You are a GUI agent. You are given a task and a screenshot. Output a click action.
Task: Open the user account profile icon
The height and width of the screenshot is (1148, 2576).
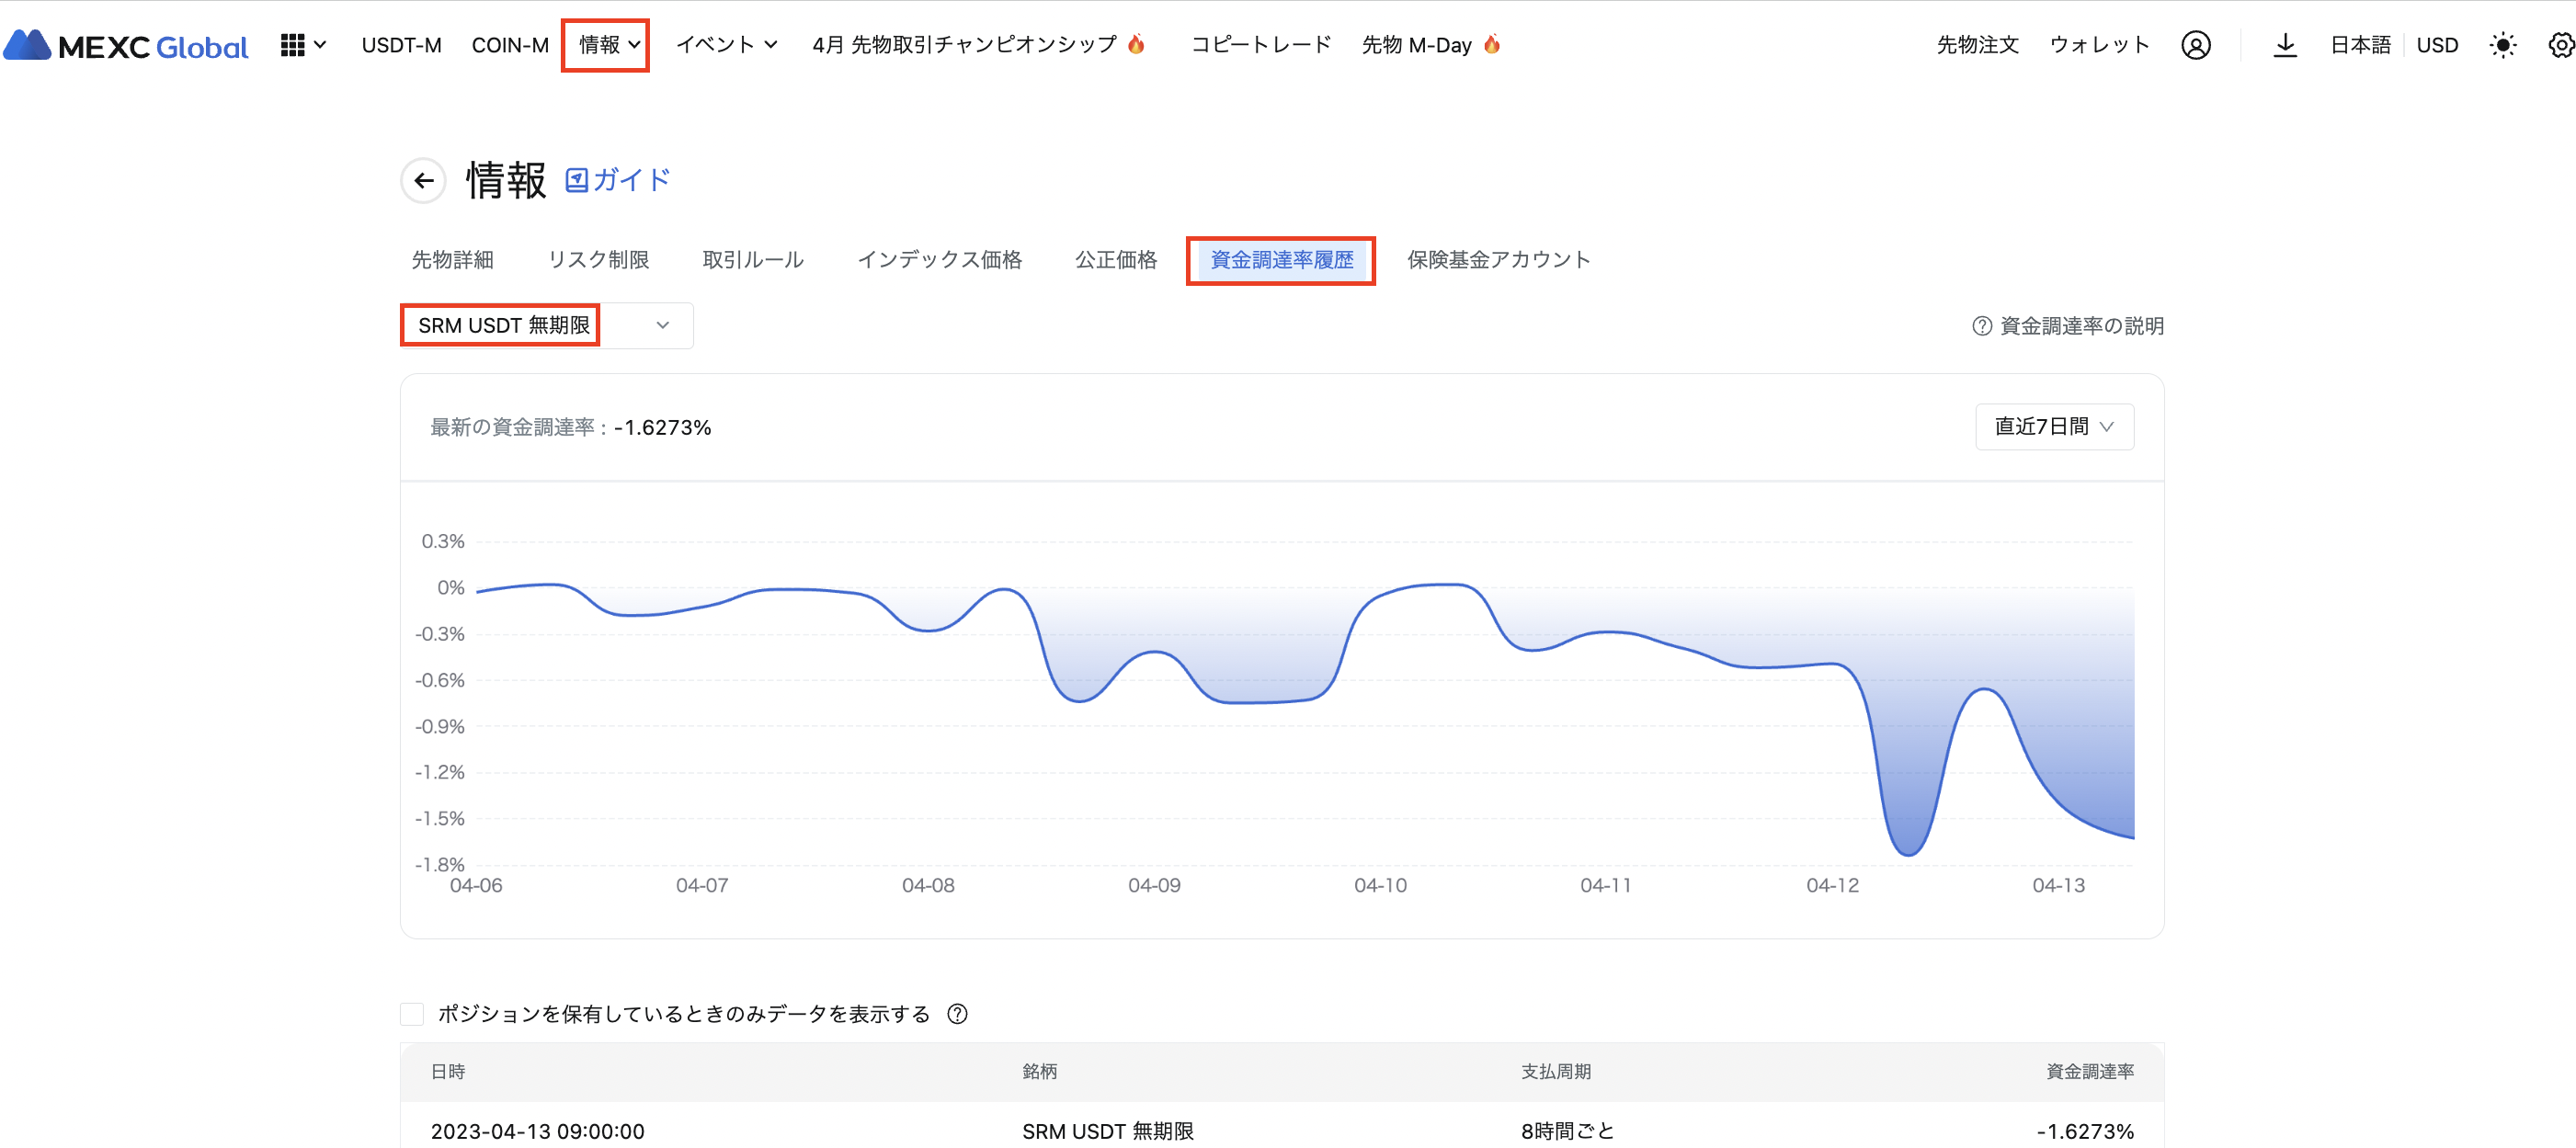click(2195, 45)
